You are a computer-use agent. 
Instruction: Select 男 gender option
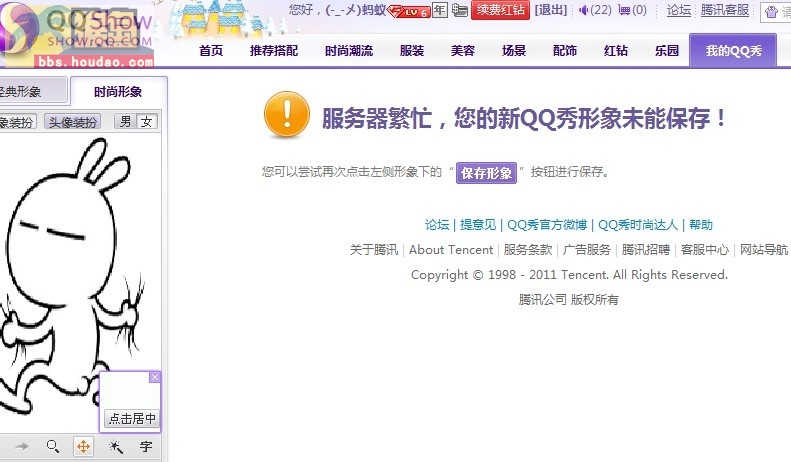tap(126, 122)
